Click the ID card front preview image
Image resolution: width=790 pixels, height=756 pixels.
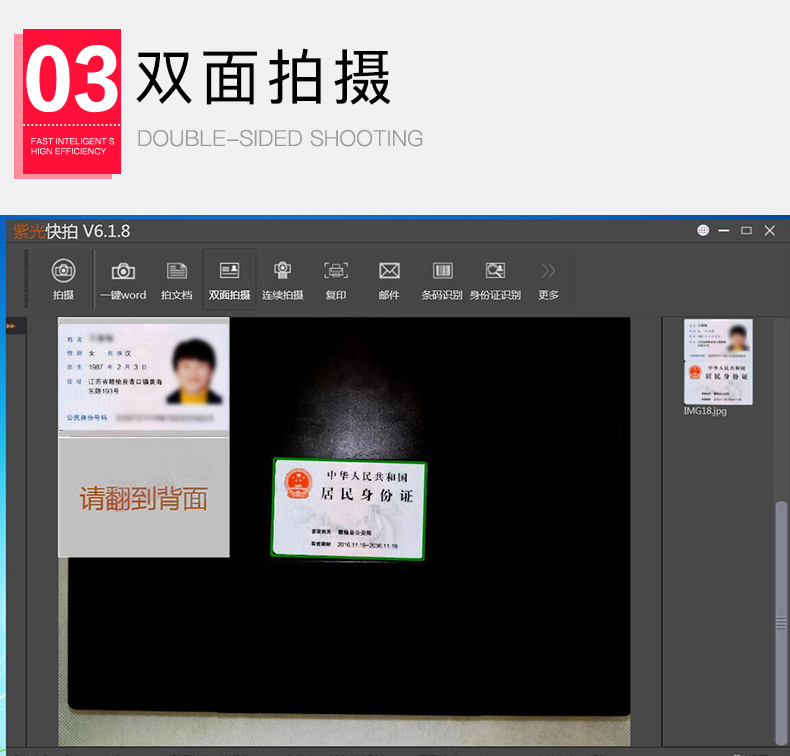pyautogui.click(x=144, y=377)
